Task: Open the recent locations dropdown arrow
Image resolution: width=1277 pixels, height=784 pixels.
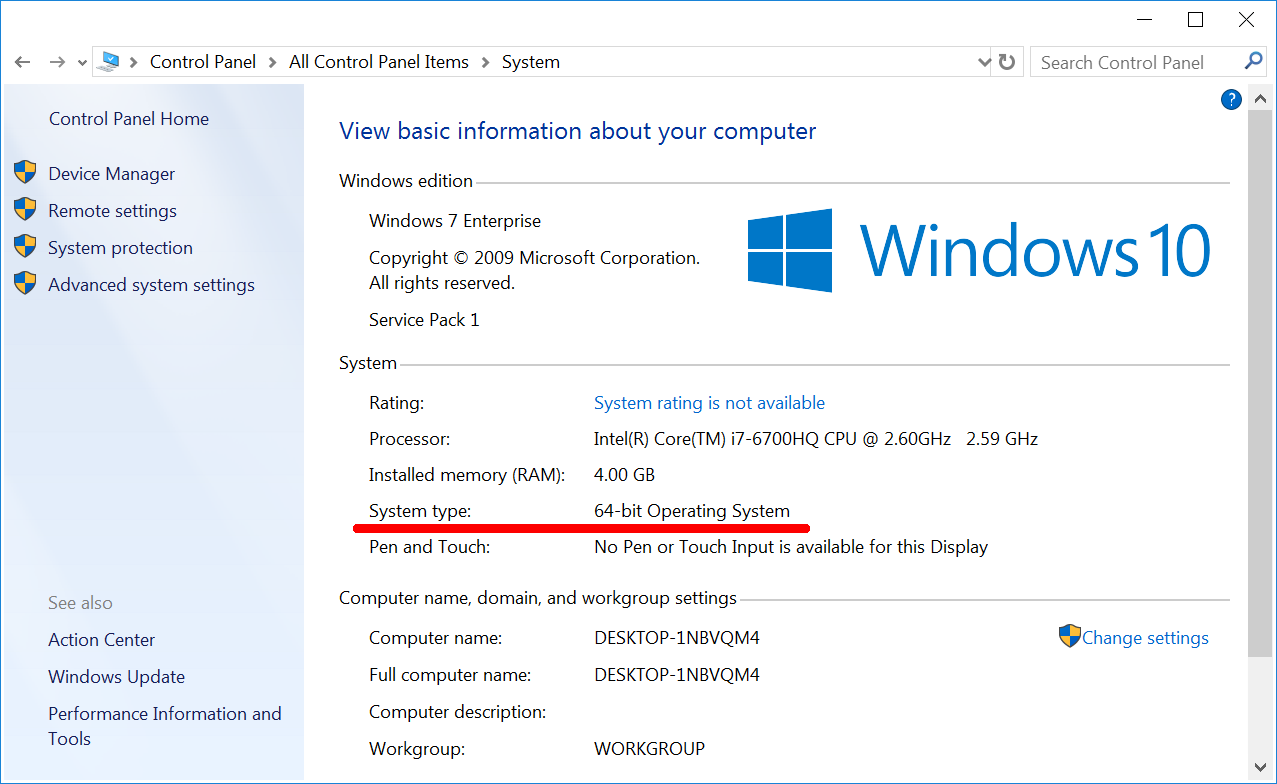Action: (x=82, y=63)
